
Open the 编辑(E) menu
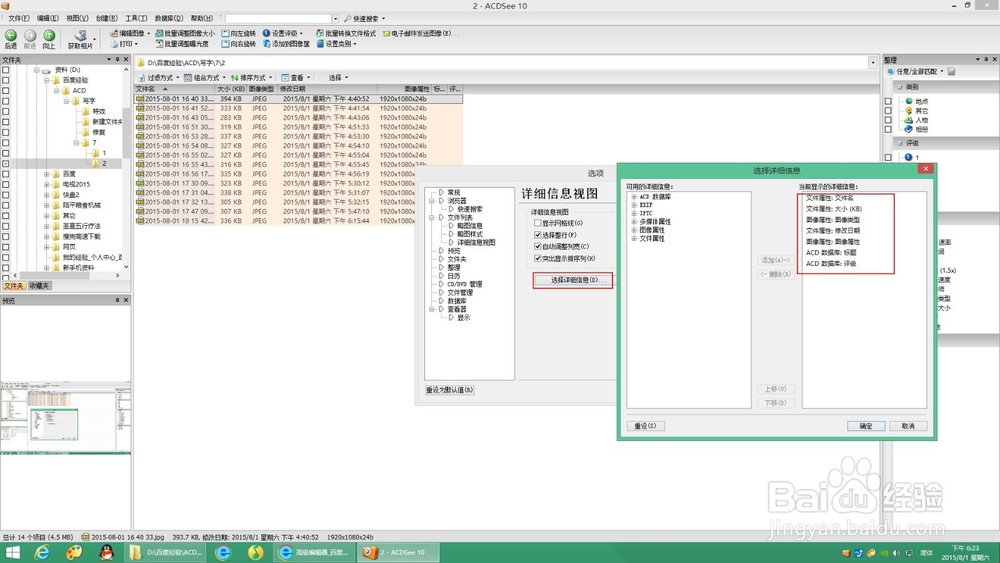click(48, 18)
